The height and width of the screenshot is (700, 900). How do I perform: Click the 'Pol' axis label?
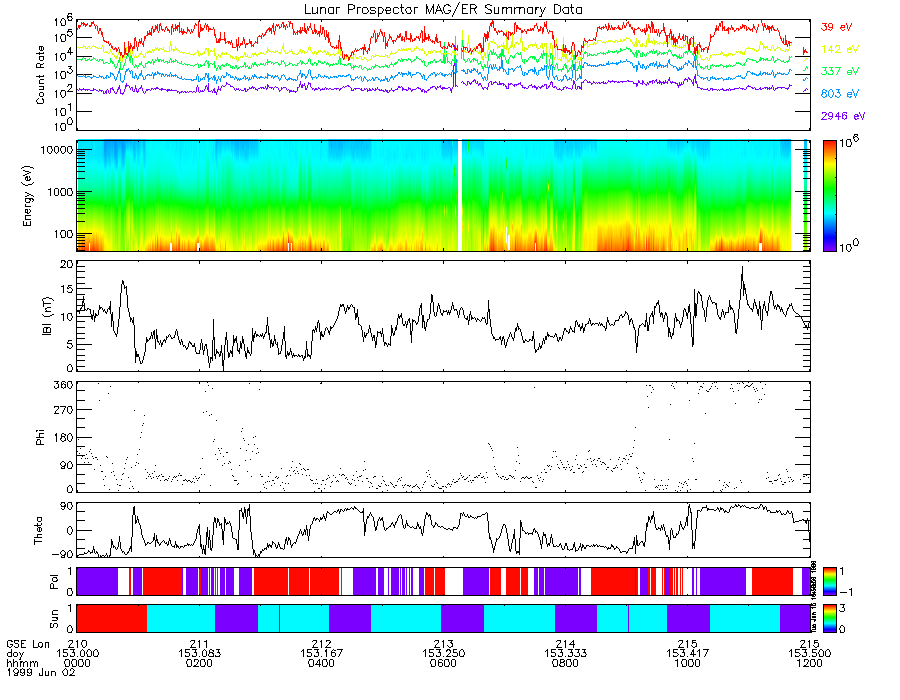(x=54, y=582)
